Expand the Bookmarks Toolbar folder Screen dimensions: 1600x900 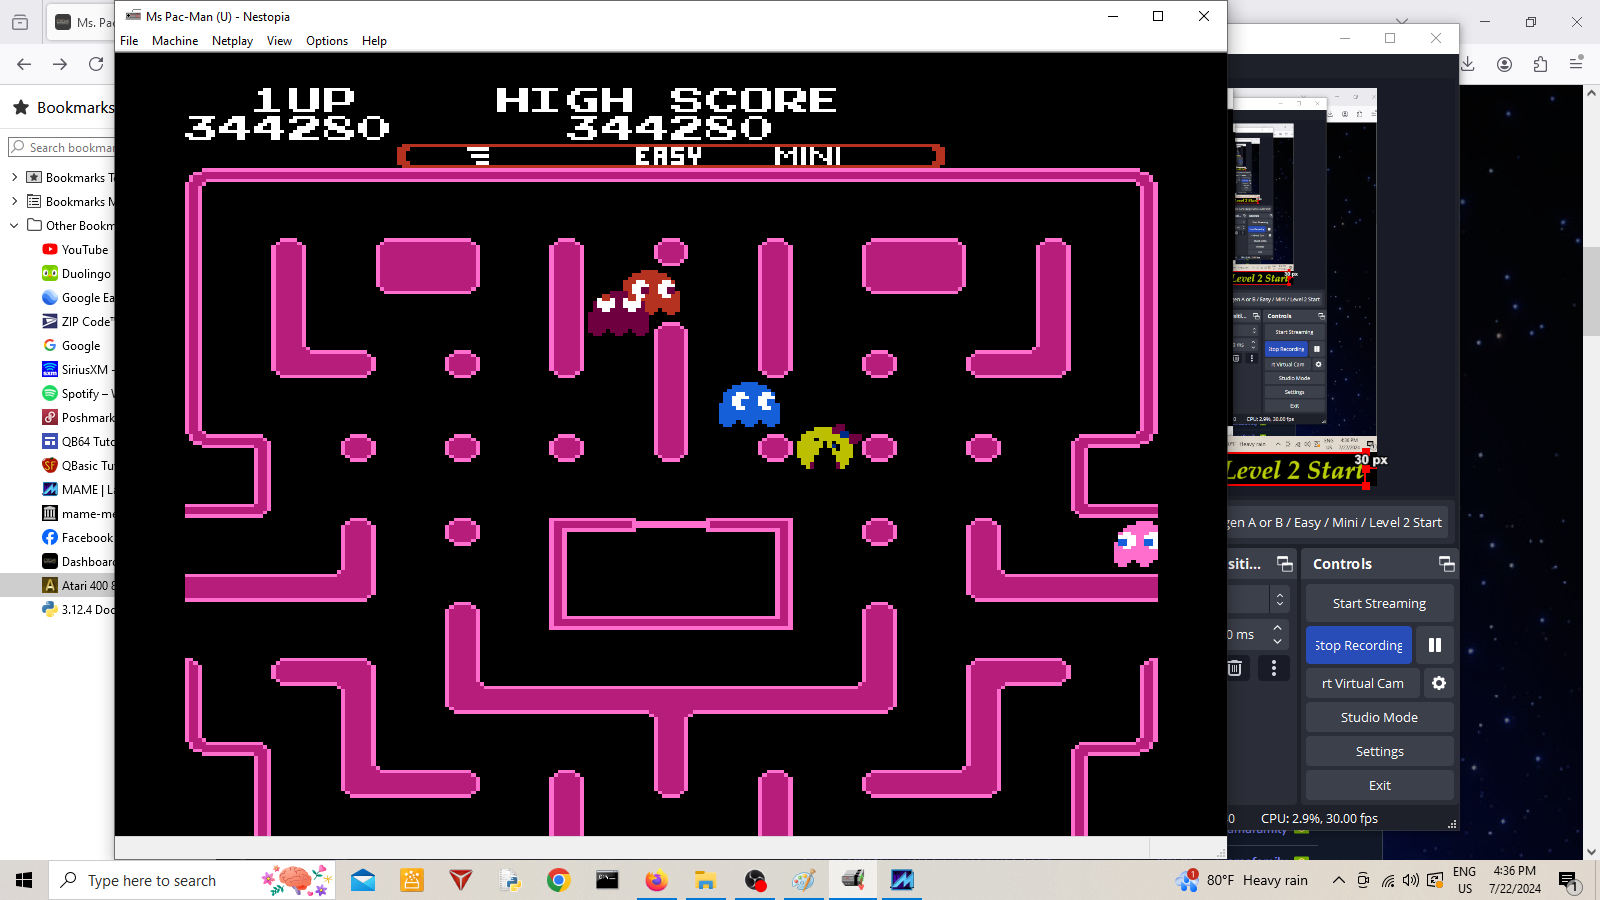pos(14,178)
